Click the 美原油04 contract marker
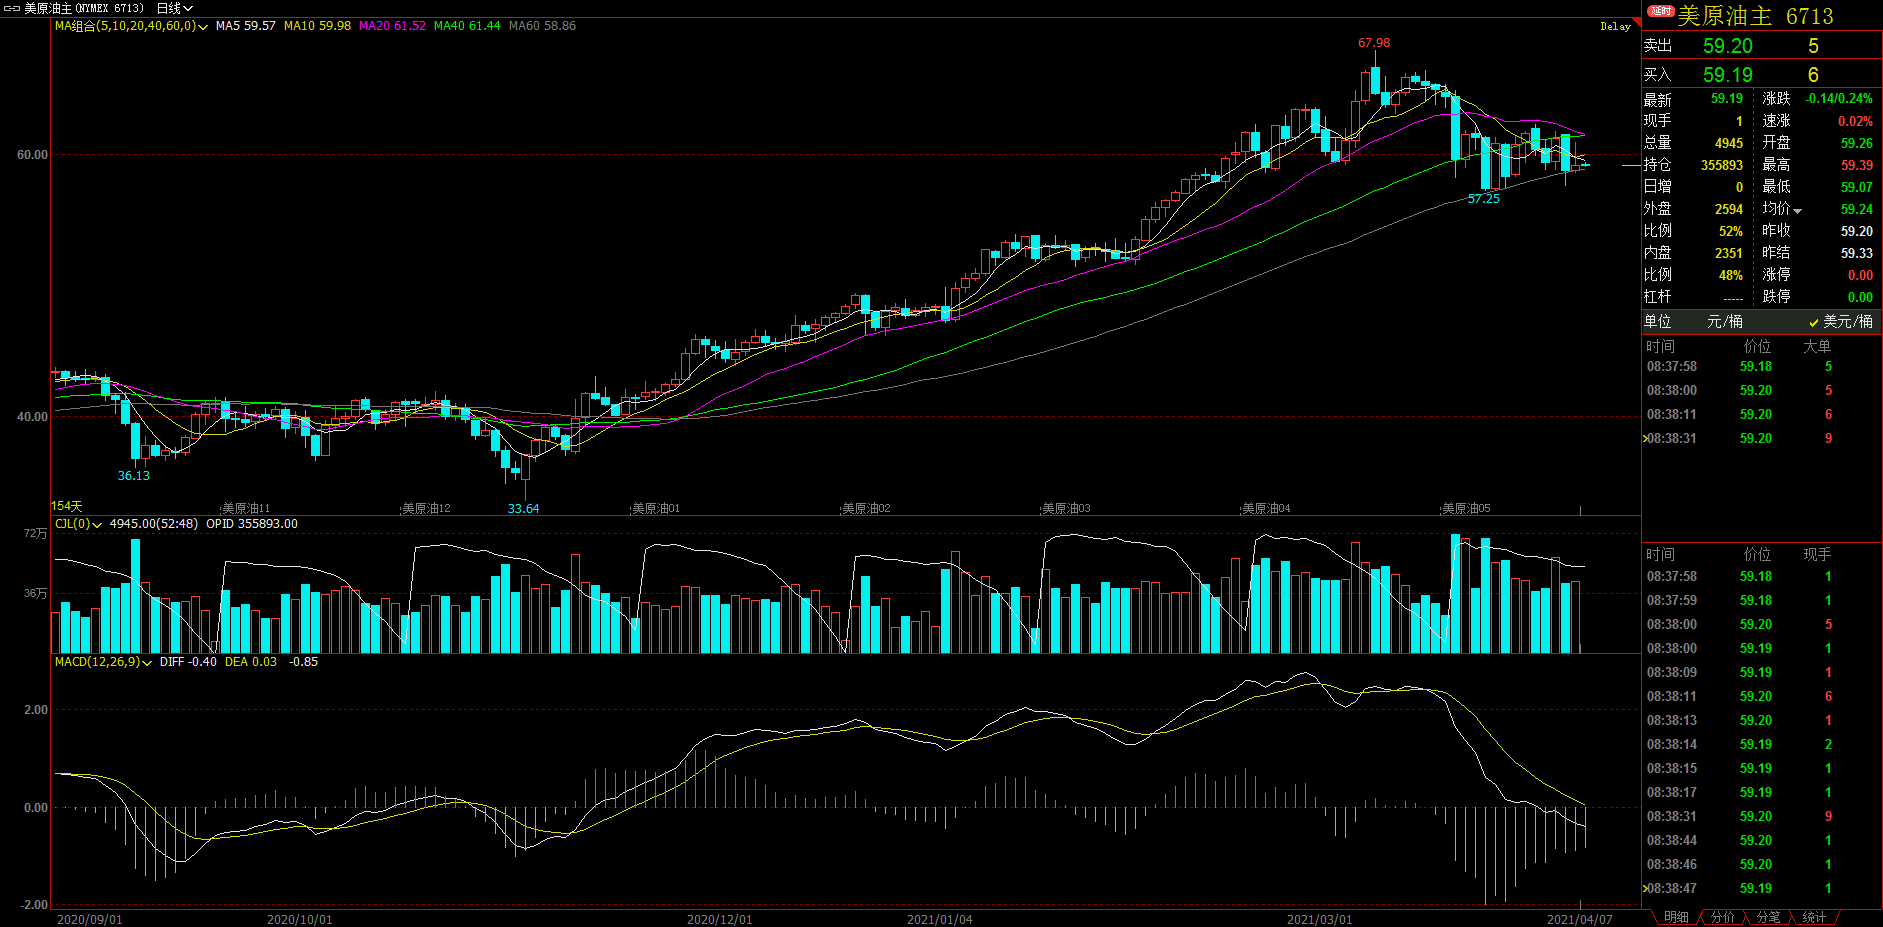 coord(1266,509)
